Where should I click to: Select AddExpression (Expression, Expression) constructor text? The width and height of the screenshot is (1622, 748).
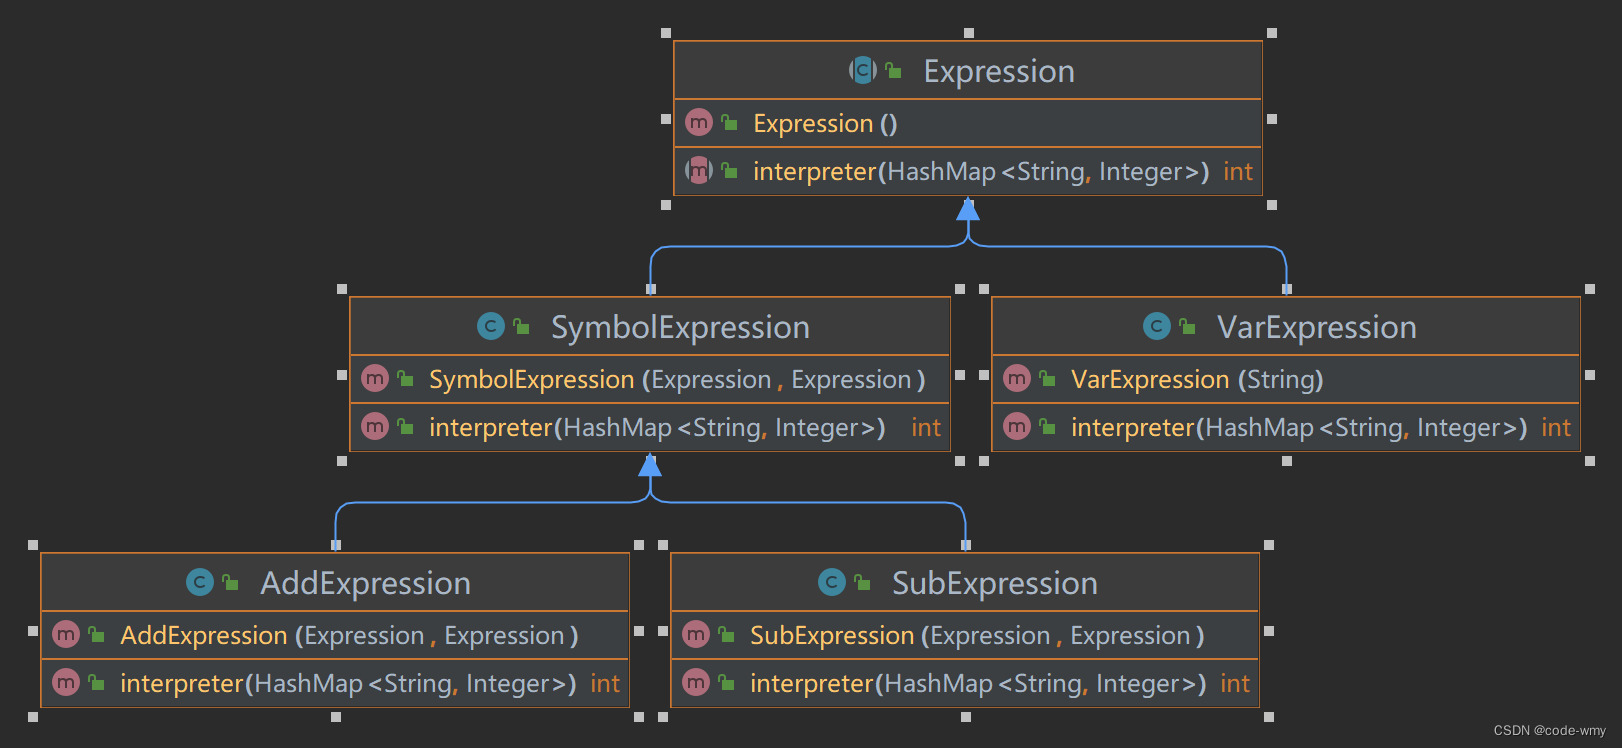pyautogui.click(x=349, y=636)
